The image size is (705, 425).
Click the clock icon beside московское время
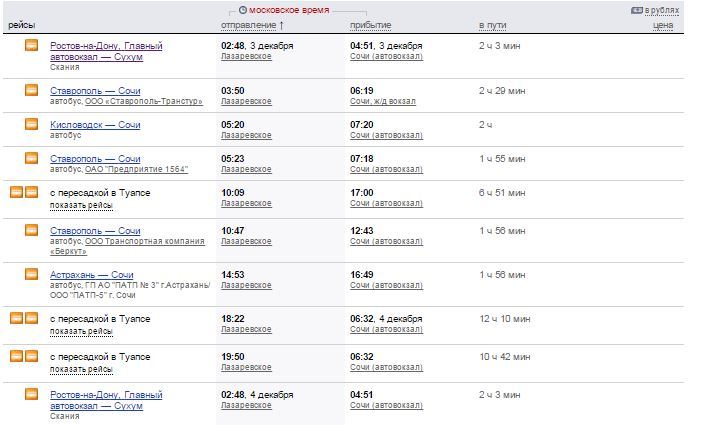(x=243, y=9)
